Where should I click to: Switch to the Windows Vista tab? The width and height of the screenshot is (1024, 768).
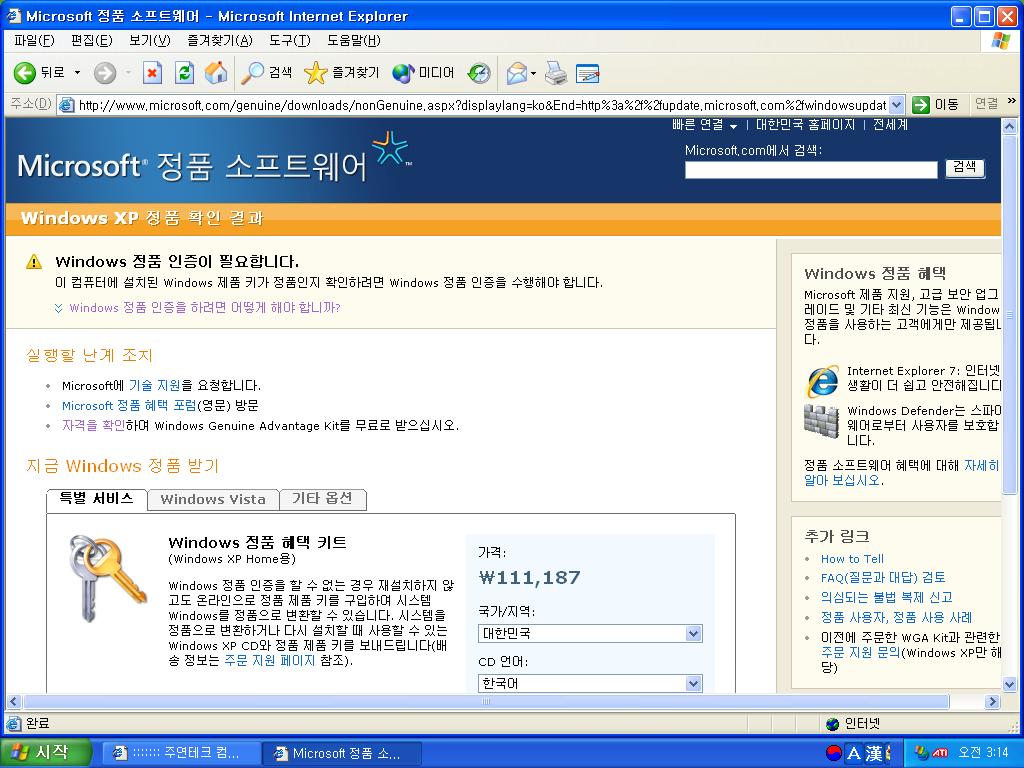tap(213, 500)
